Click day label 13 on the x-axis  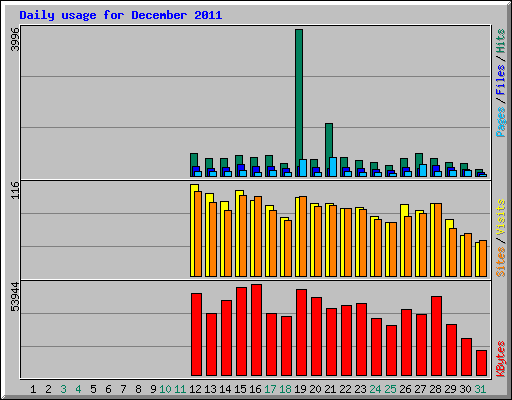pos(210,389)
